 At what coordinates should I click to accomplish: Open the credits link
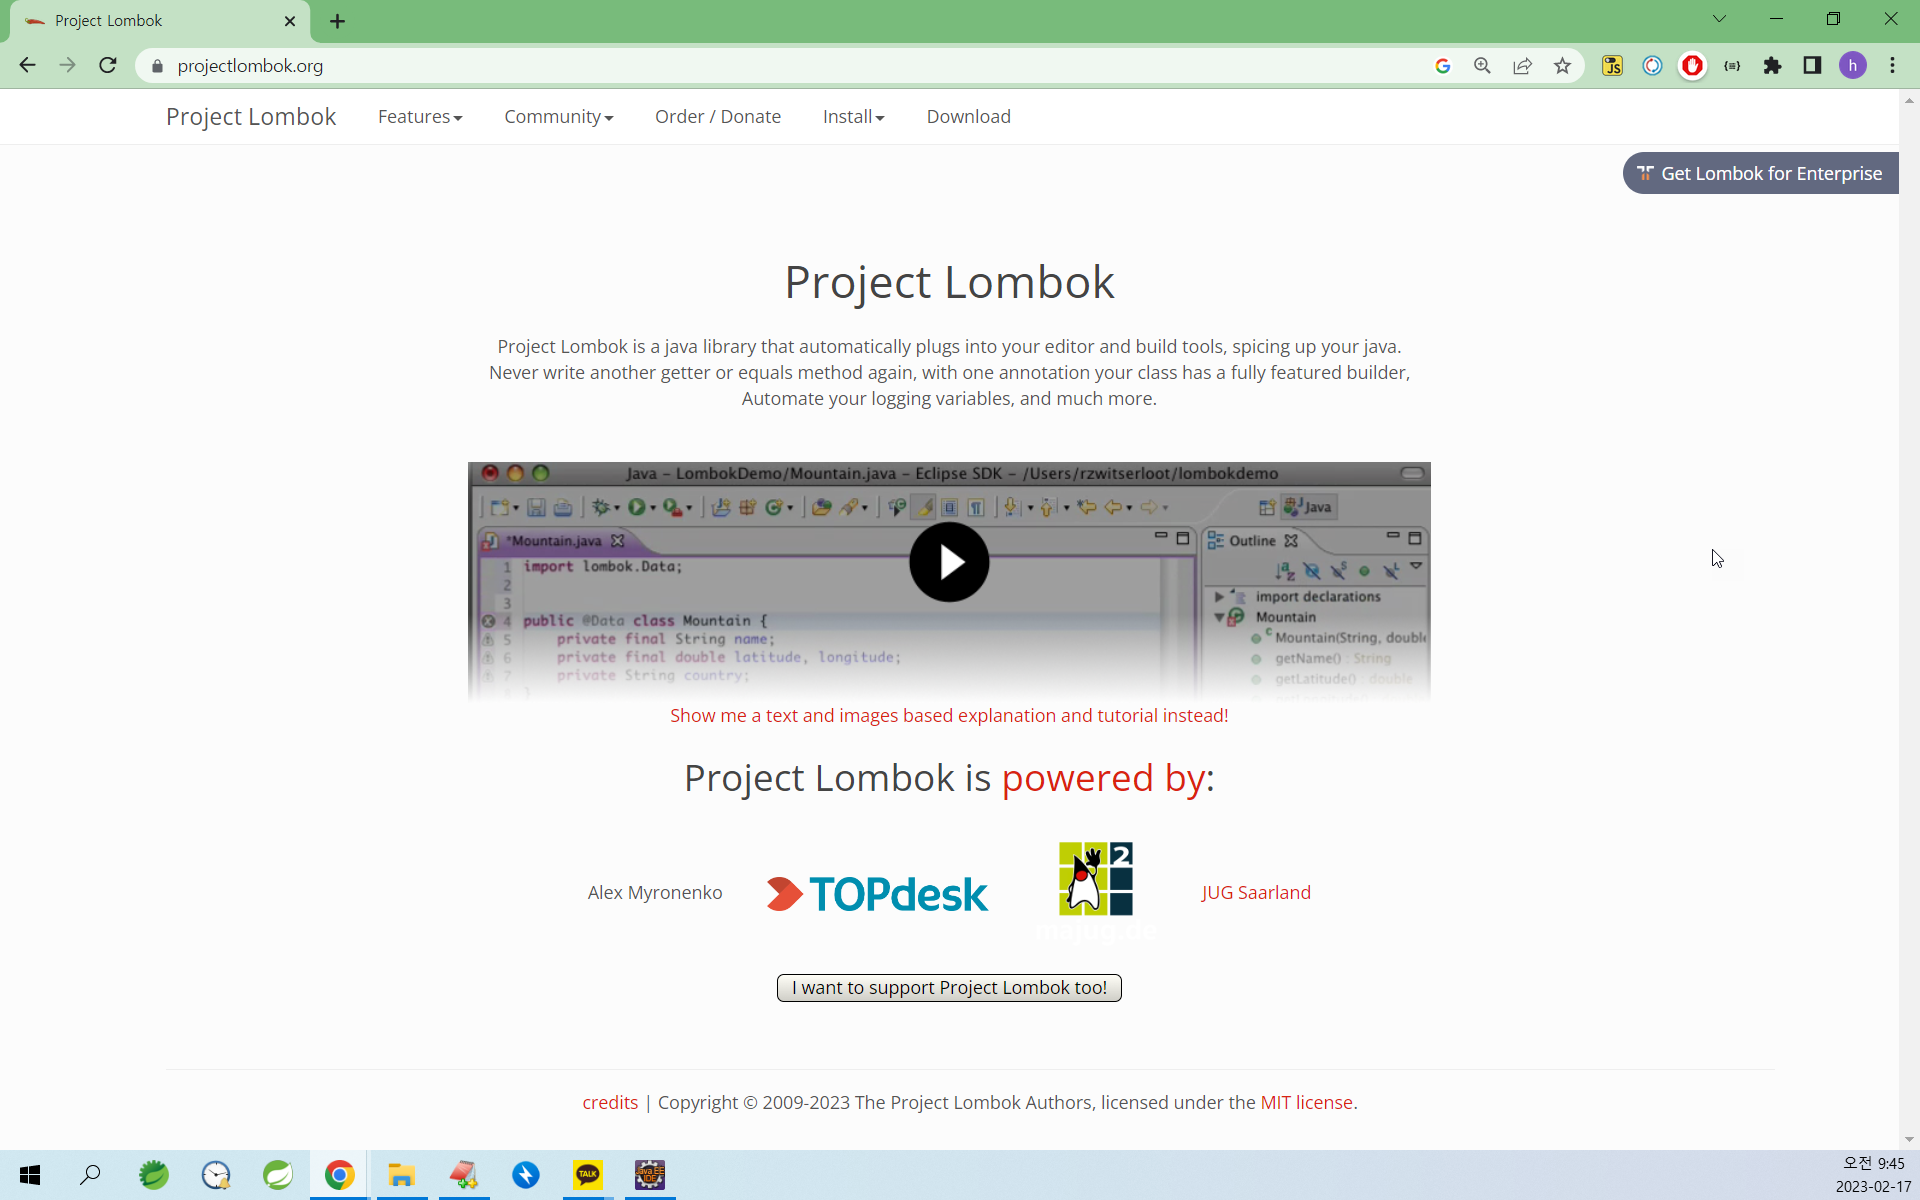610,1103
